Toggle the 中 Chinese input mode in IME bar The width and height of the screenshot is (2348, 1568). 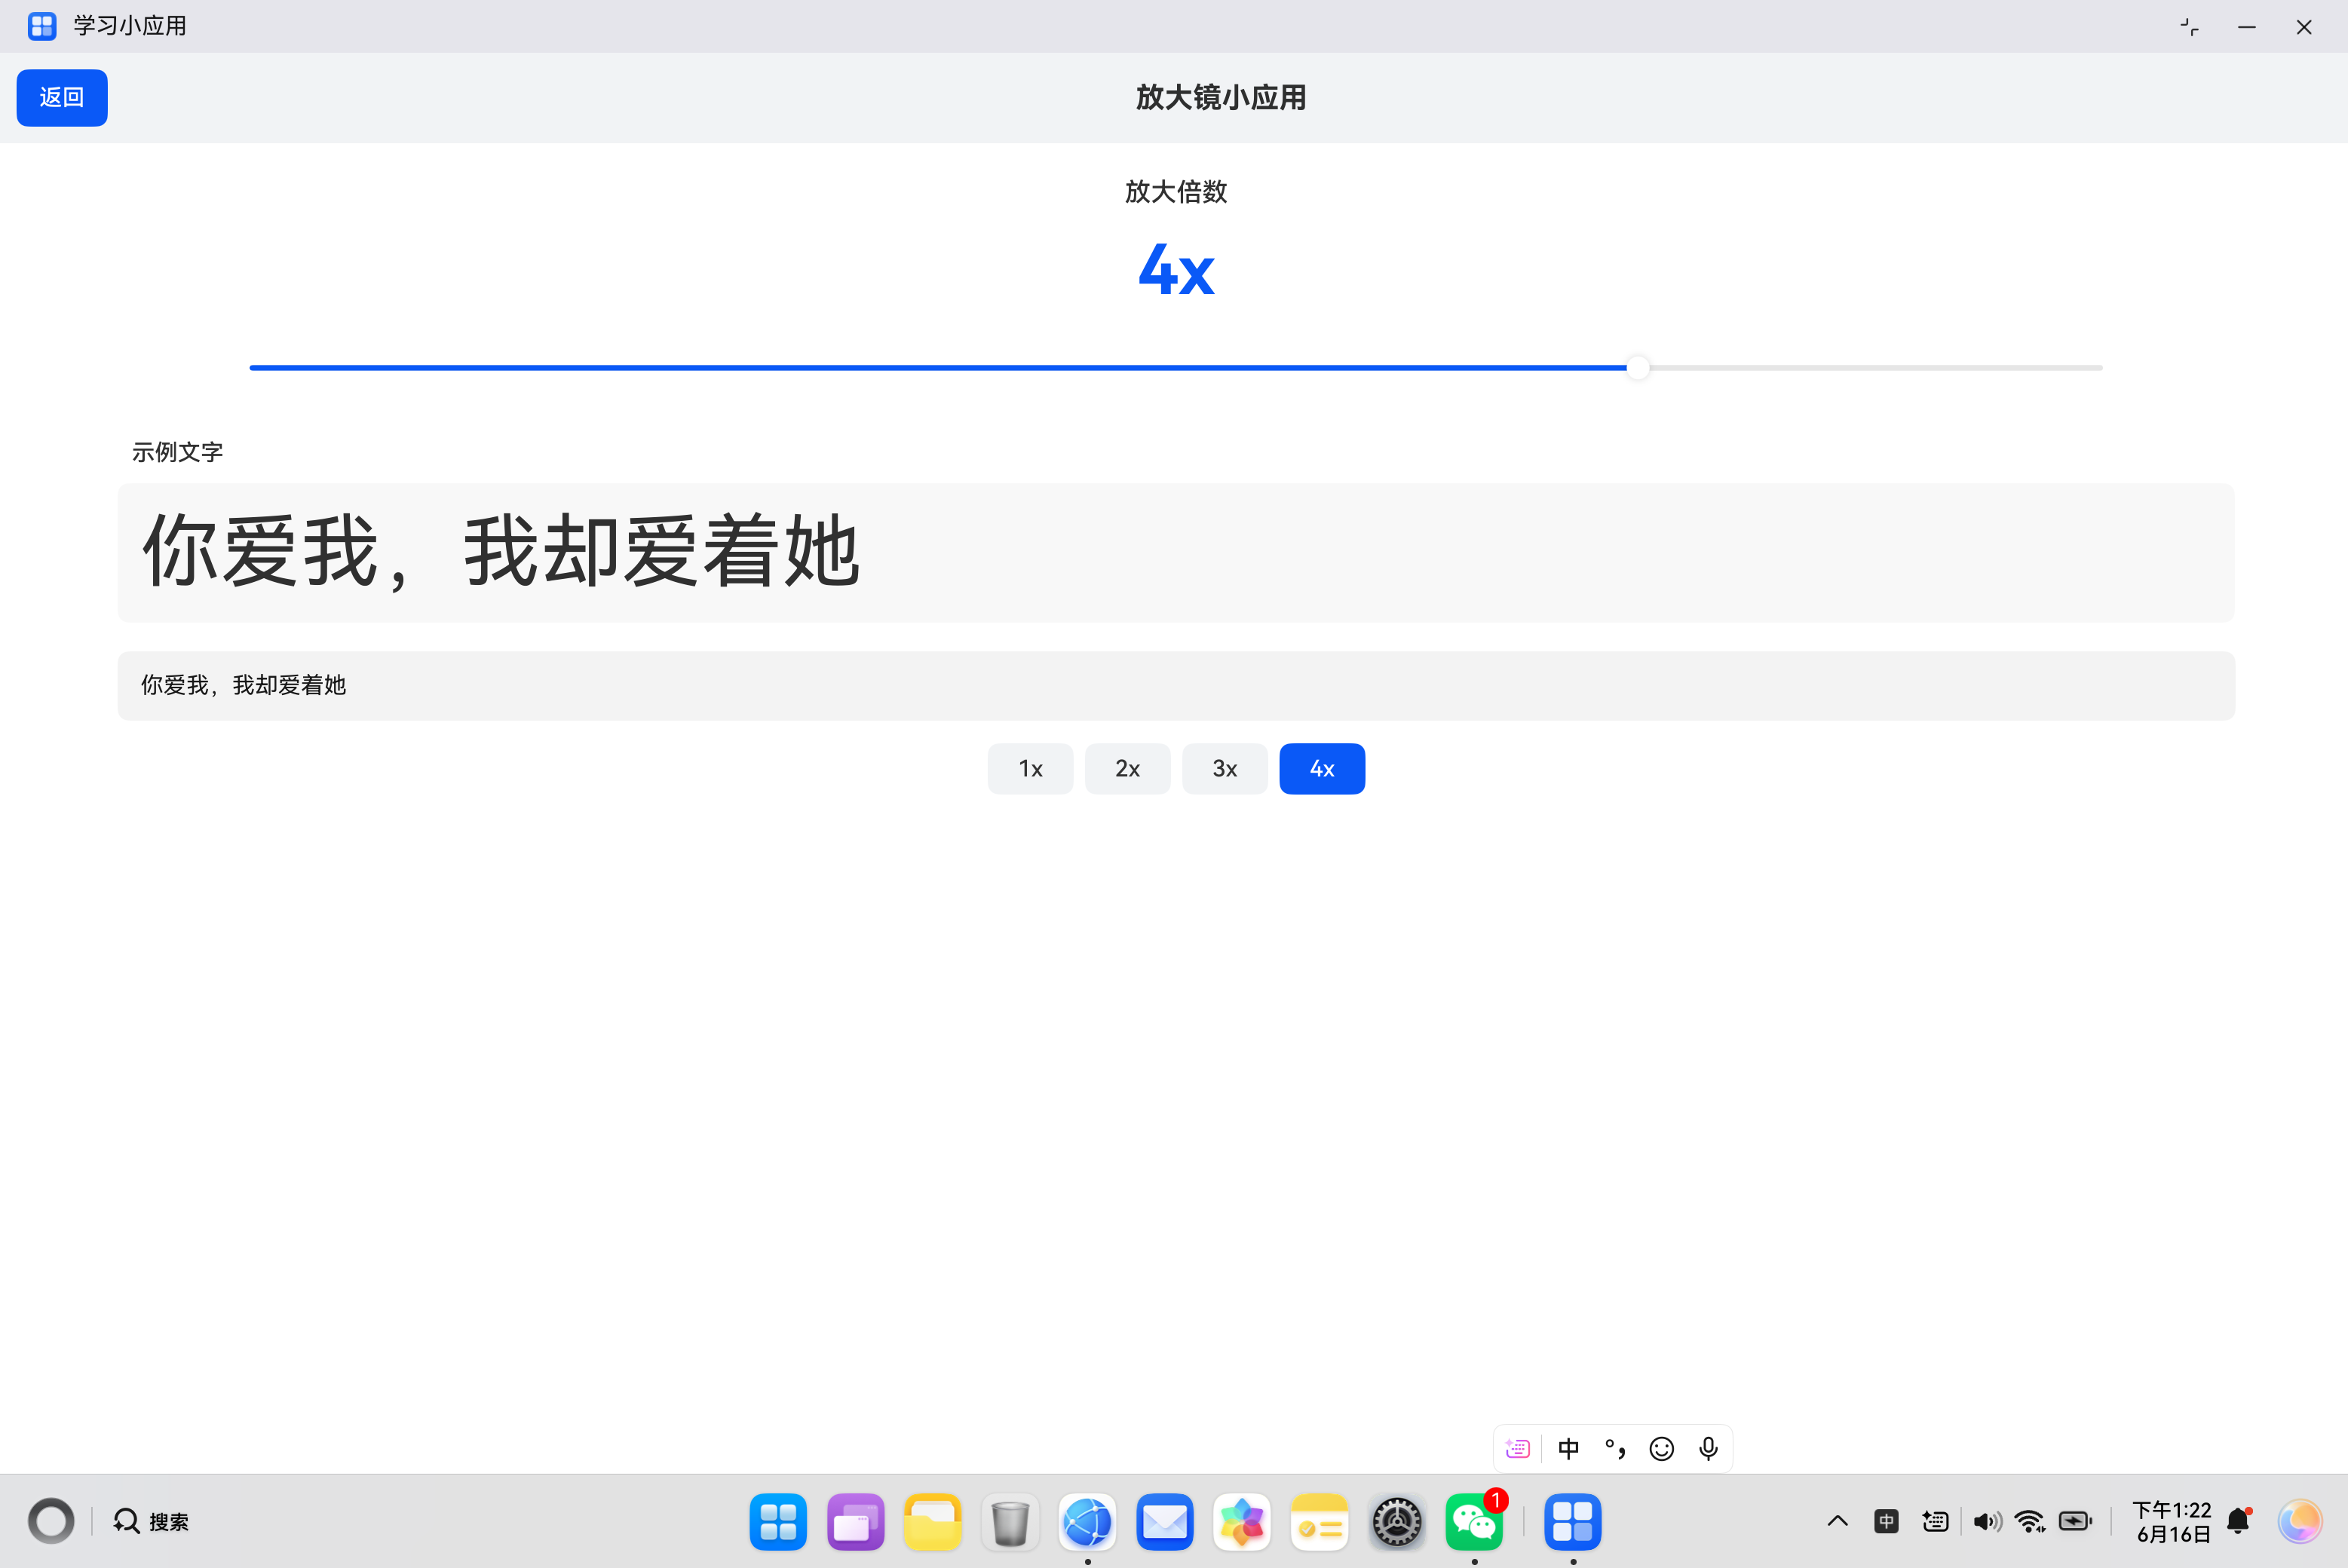click(1568, 1448)
